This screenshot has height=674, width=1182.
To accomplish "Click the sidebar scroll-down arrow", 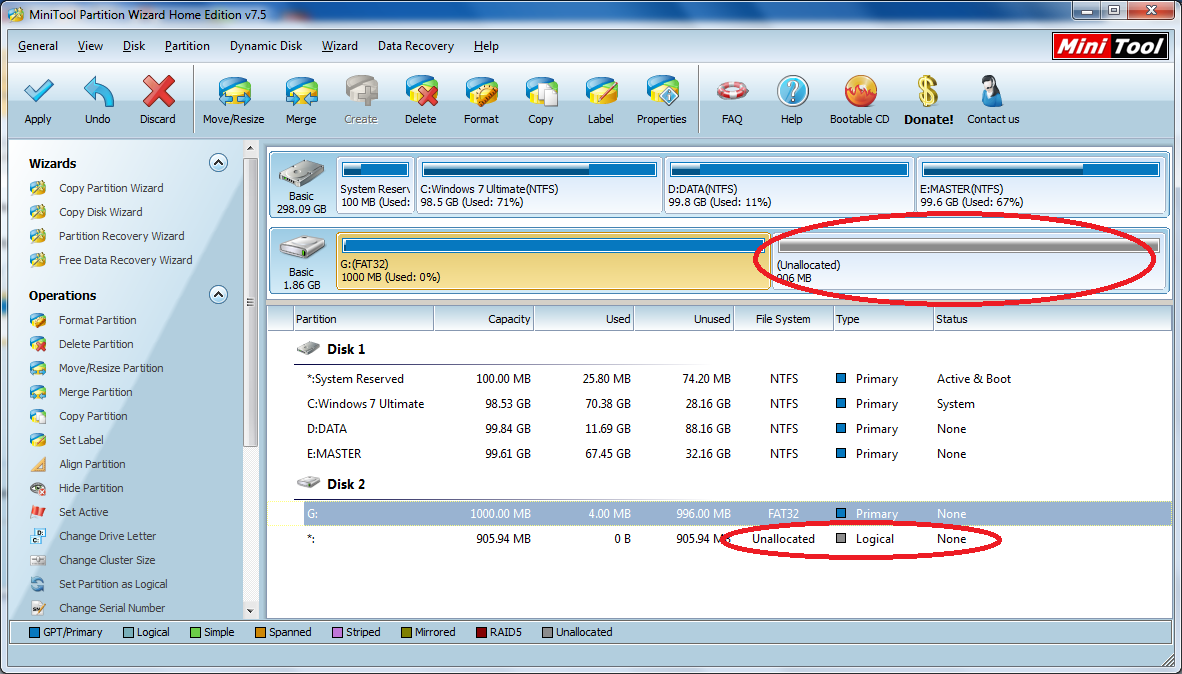I will (x=251, y=611).
